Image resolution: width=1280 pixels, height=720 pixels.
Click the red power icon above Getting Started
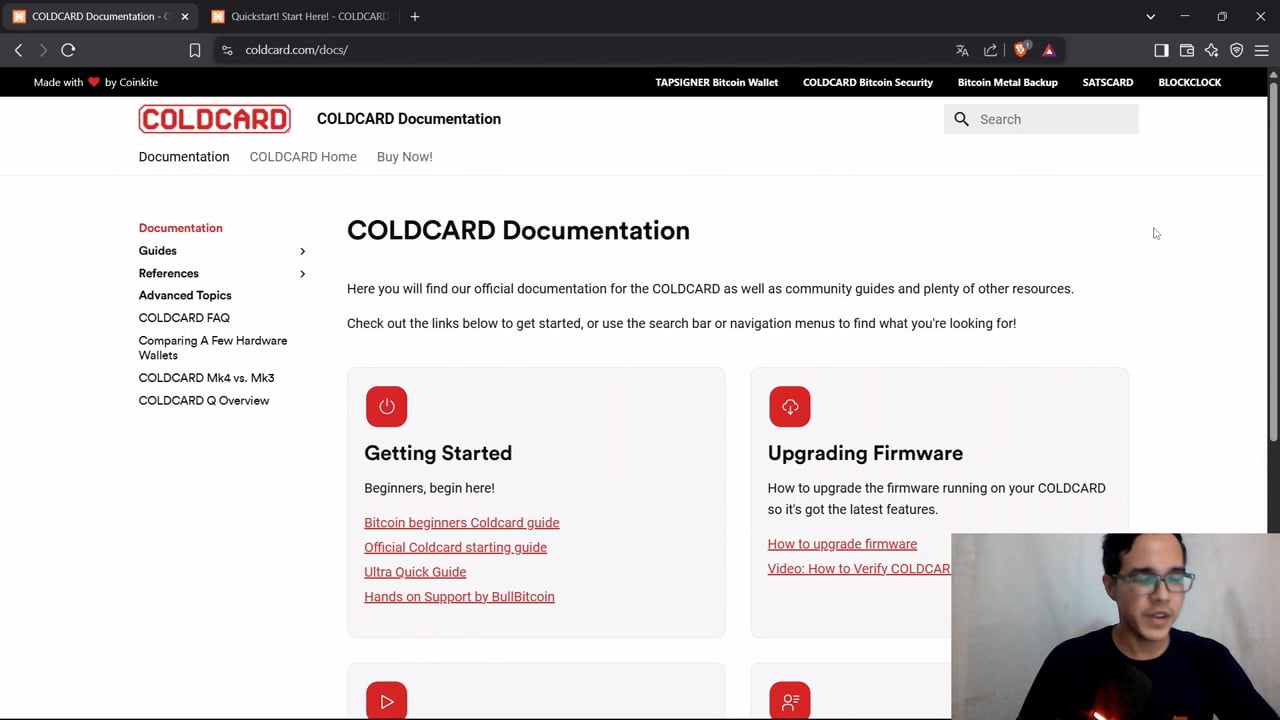coord(386,406)
